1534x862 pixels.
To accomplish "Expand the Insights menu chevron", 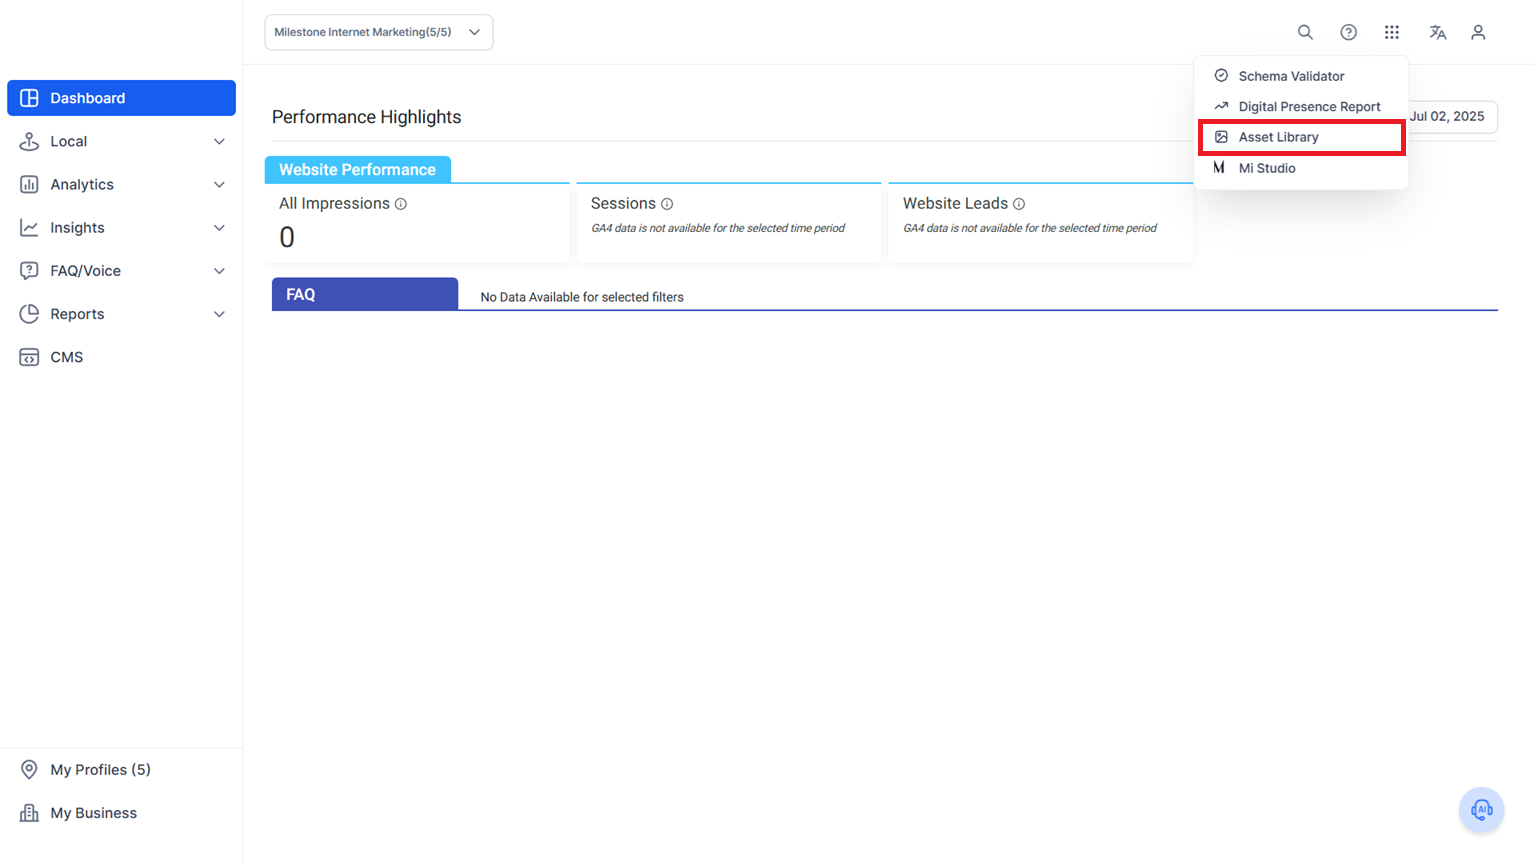I will pos(219,228).
